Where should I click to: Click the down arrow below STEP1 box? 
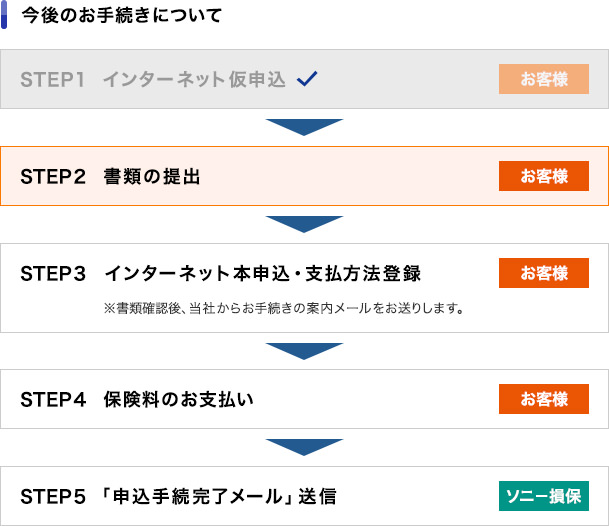click(x=304, y=127)
